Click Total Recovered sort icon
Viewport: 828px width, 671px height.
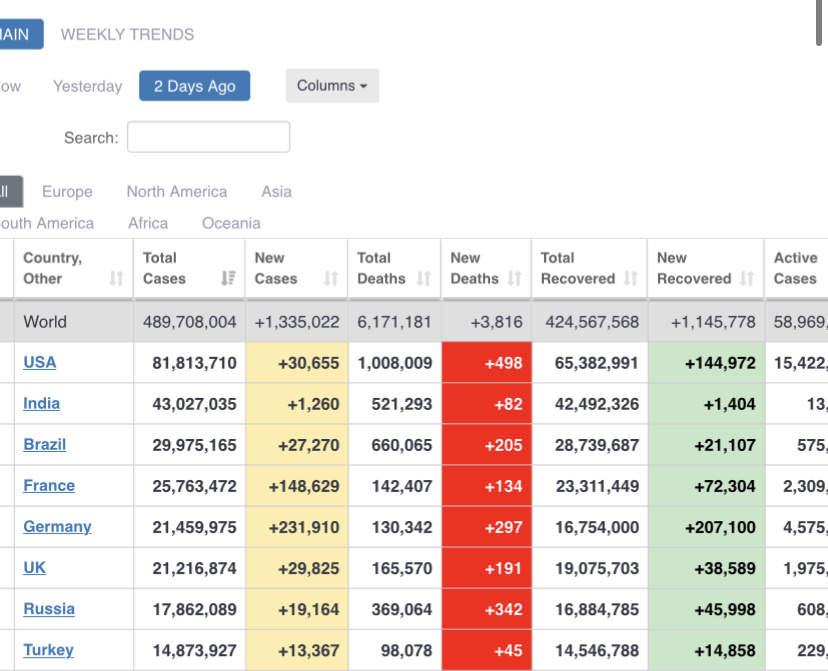point(631,279)
